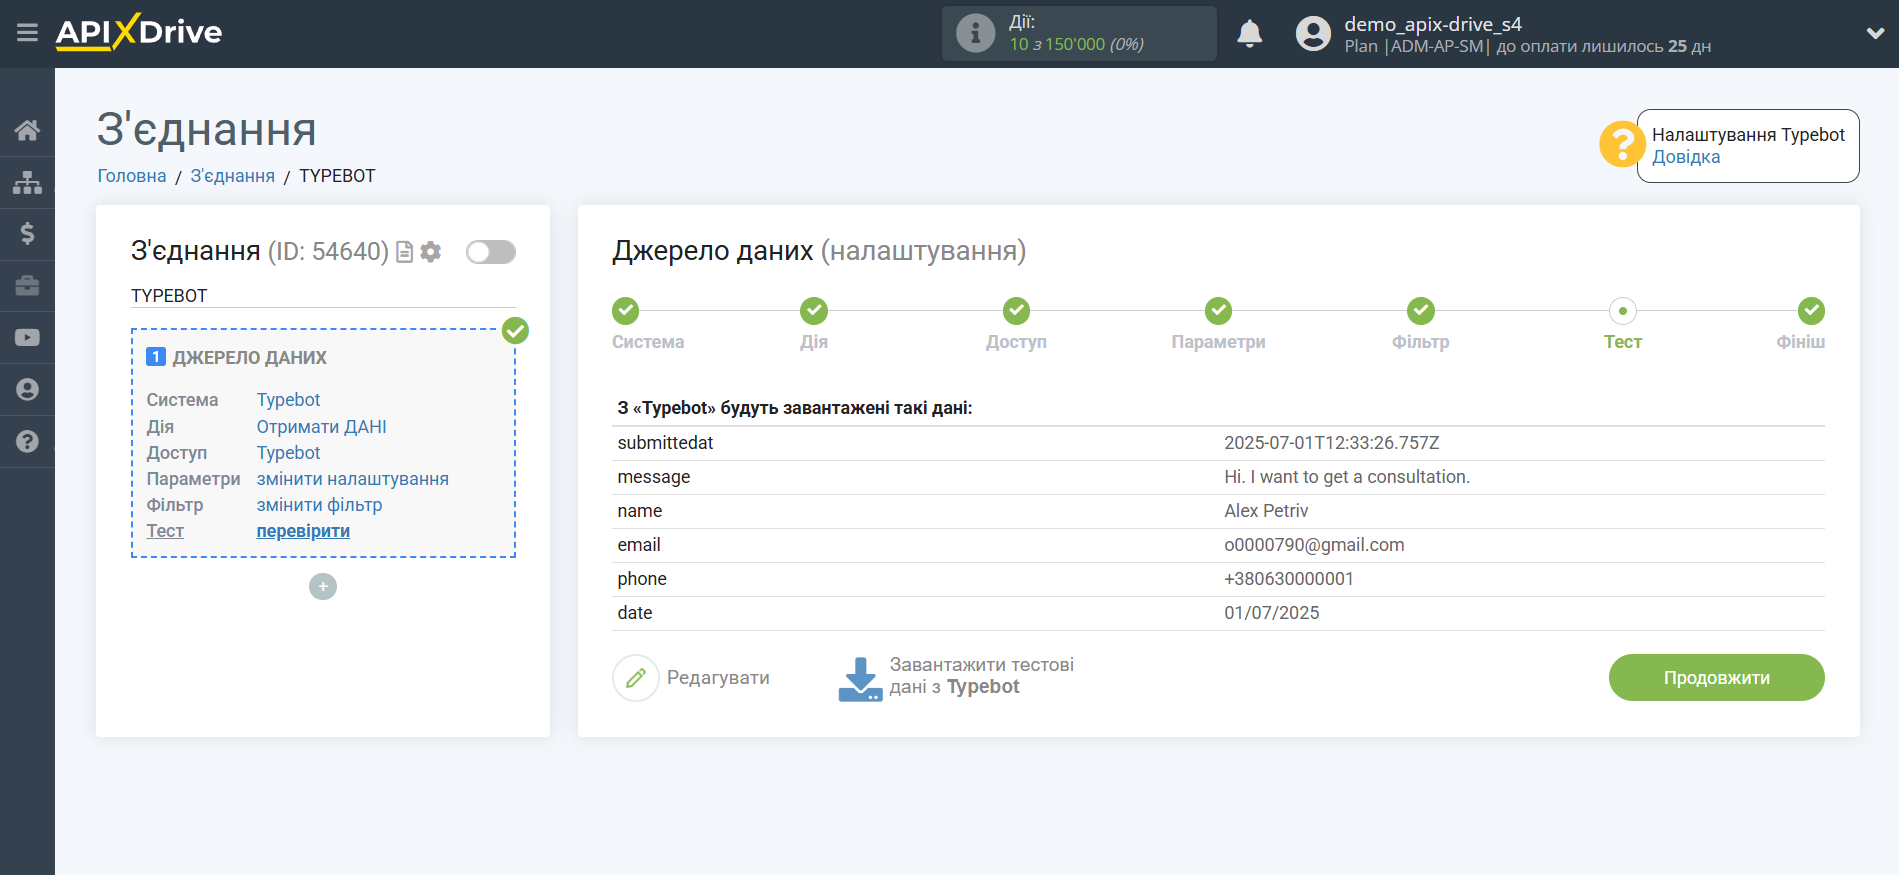Open the YouTube video sidebar icon
The height and width of the screenshot is (875, 1899).
click(27, 338)
